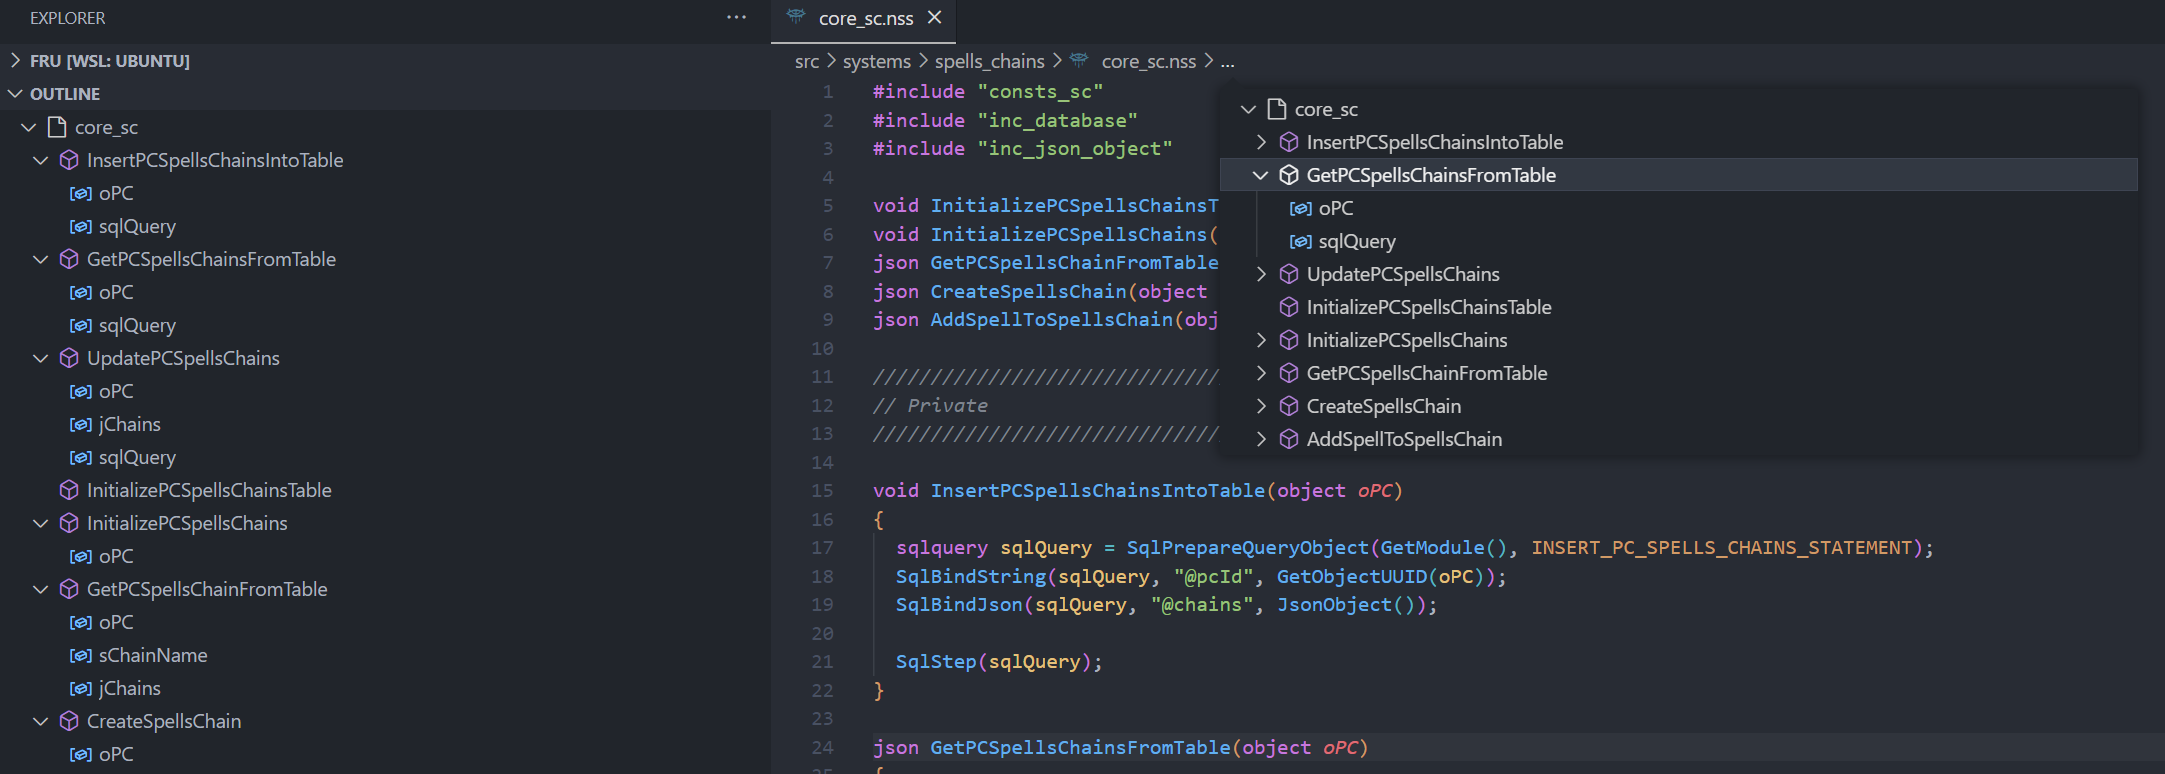2165x774 pixels.
Task: Click InitializePCSpellsChains icon in breadcrumb dropdown
Action: (1289, 340)
